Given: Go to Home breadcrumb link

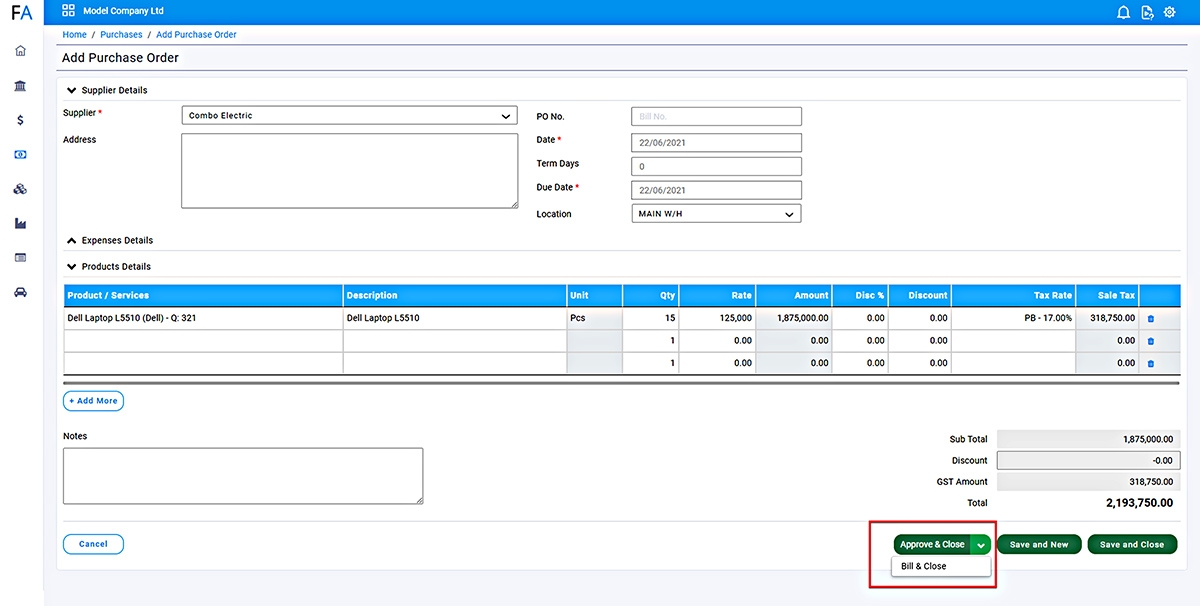Looking at the screenshot, I should 74,35.
